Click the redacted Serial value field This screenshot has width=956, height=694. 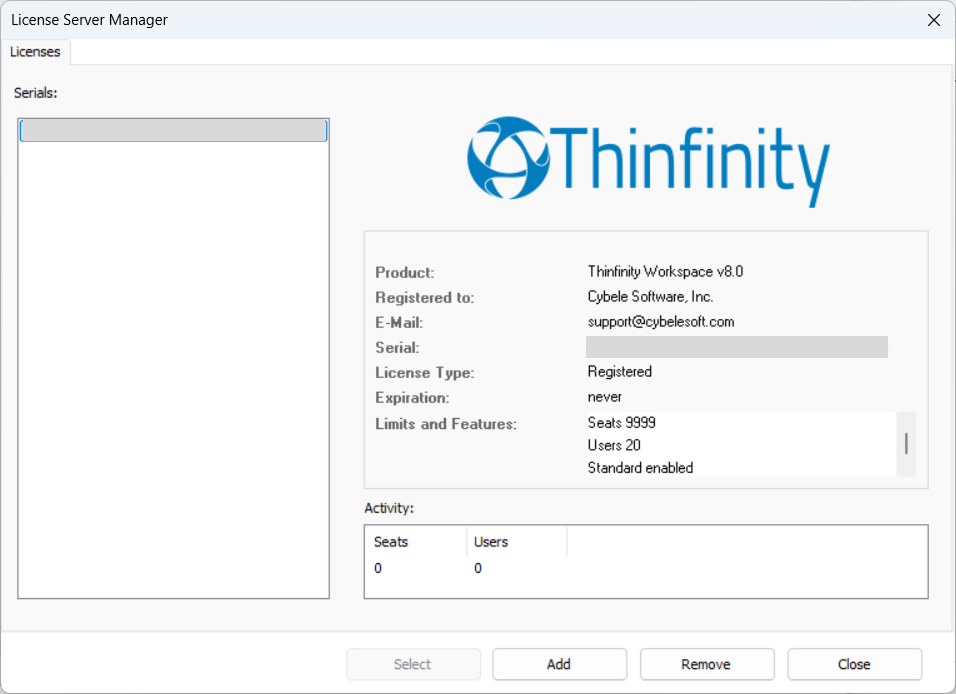(737, 347)
